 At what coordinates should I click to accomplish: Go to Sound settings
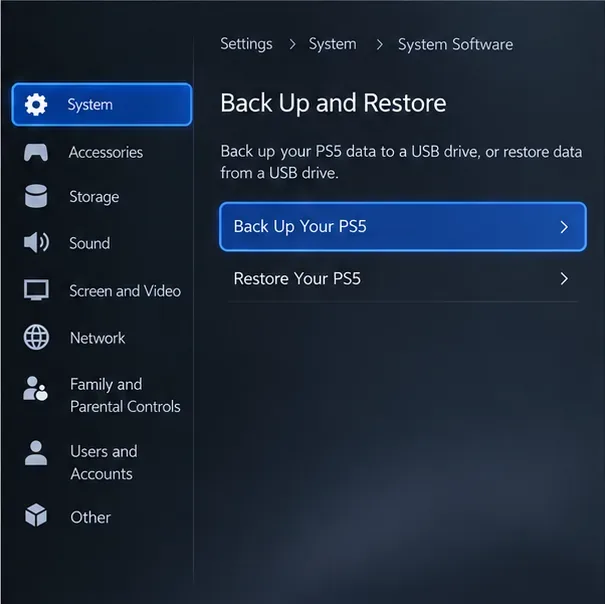[x=90, y=244]
